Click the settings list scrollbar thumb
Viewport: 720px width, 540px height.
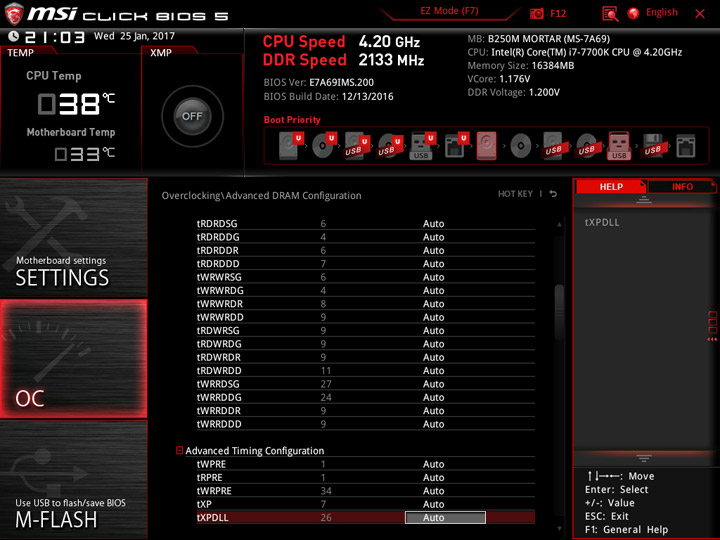(x=559, y=311)
